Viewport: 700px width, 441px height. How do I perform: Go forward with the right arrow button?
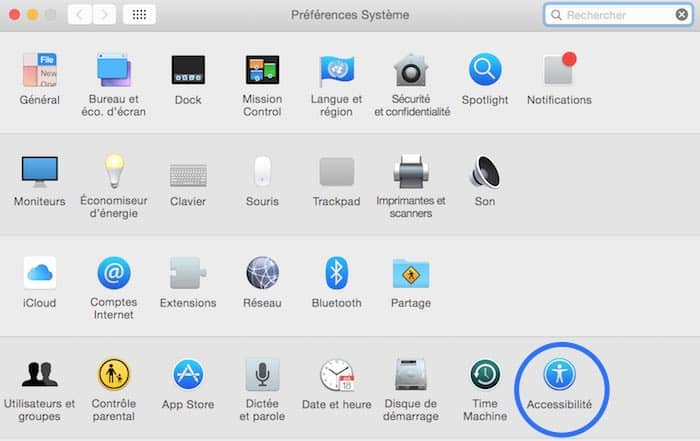(x=104, y=15)
